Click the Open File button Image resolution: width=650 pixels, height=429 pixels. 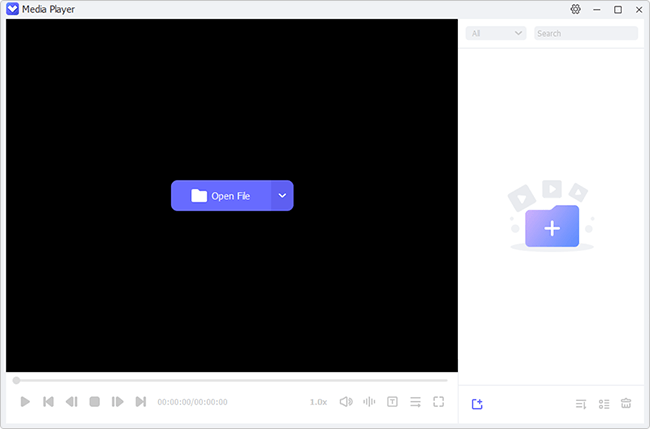(221, 196)
